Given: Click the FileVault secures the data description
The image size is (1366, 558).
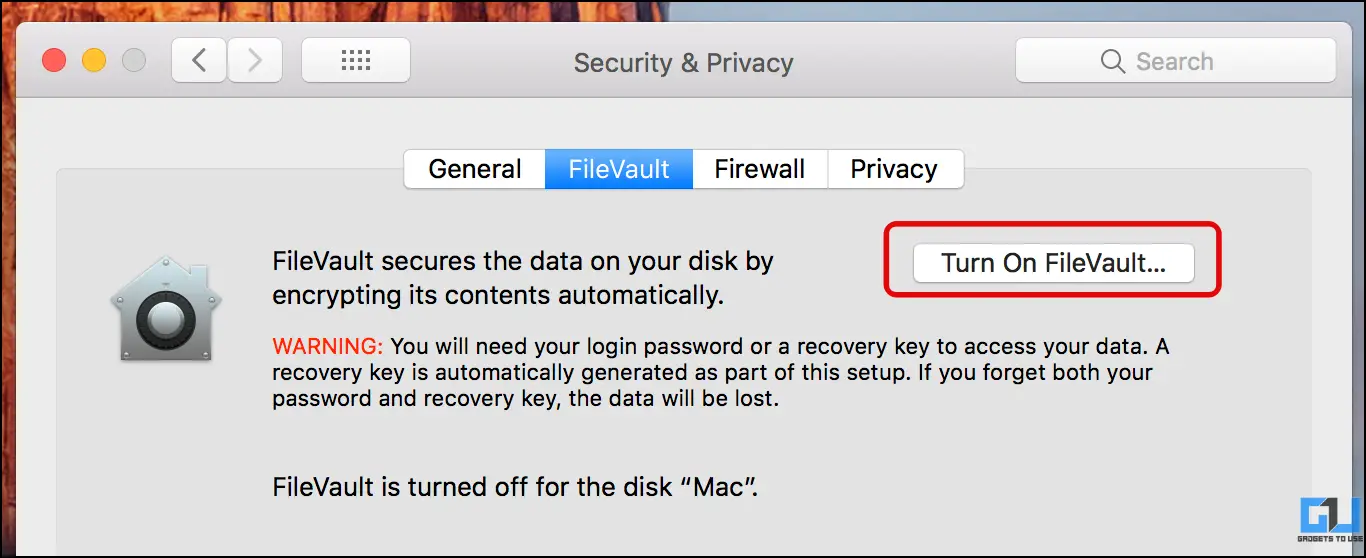Looking at the screenshot, I should 523,279.
